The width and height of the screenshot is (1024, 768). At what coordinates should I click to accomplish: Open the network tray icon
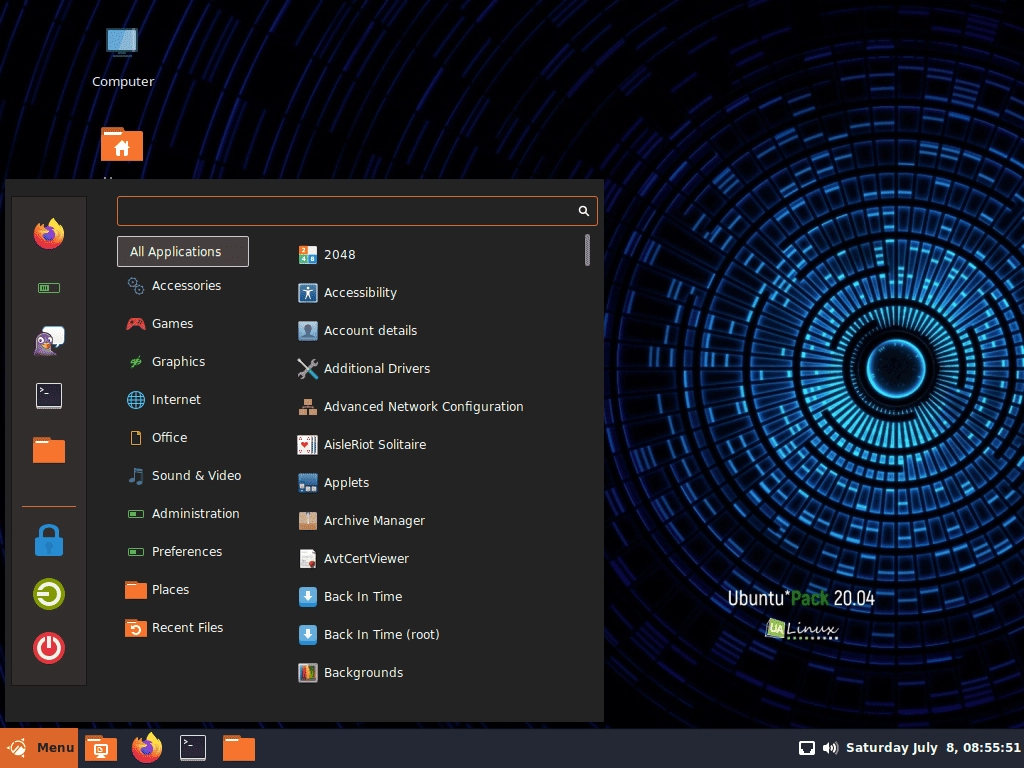click(807, 748)
